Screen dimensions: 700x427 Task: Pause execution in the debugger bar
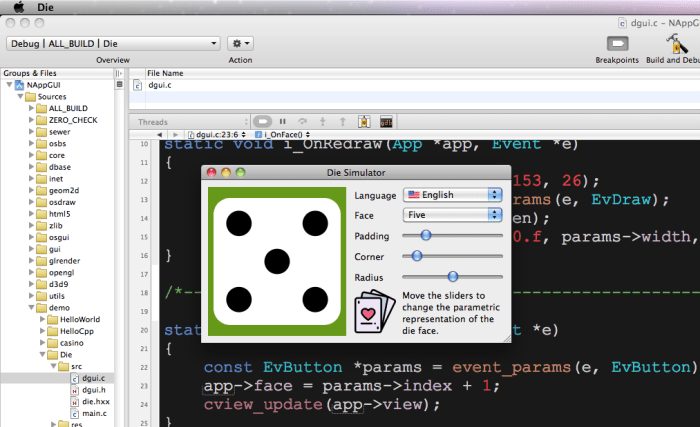click(x=283, y=121)
